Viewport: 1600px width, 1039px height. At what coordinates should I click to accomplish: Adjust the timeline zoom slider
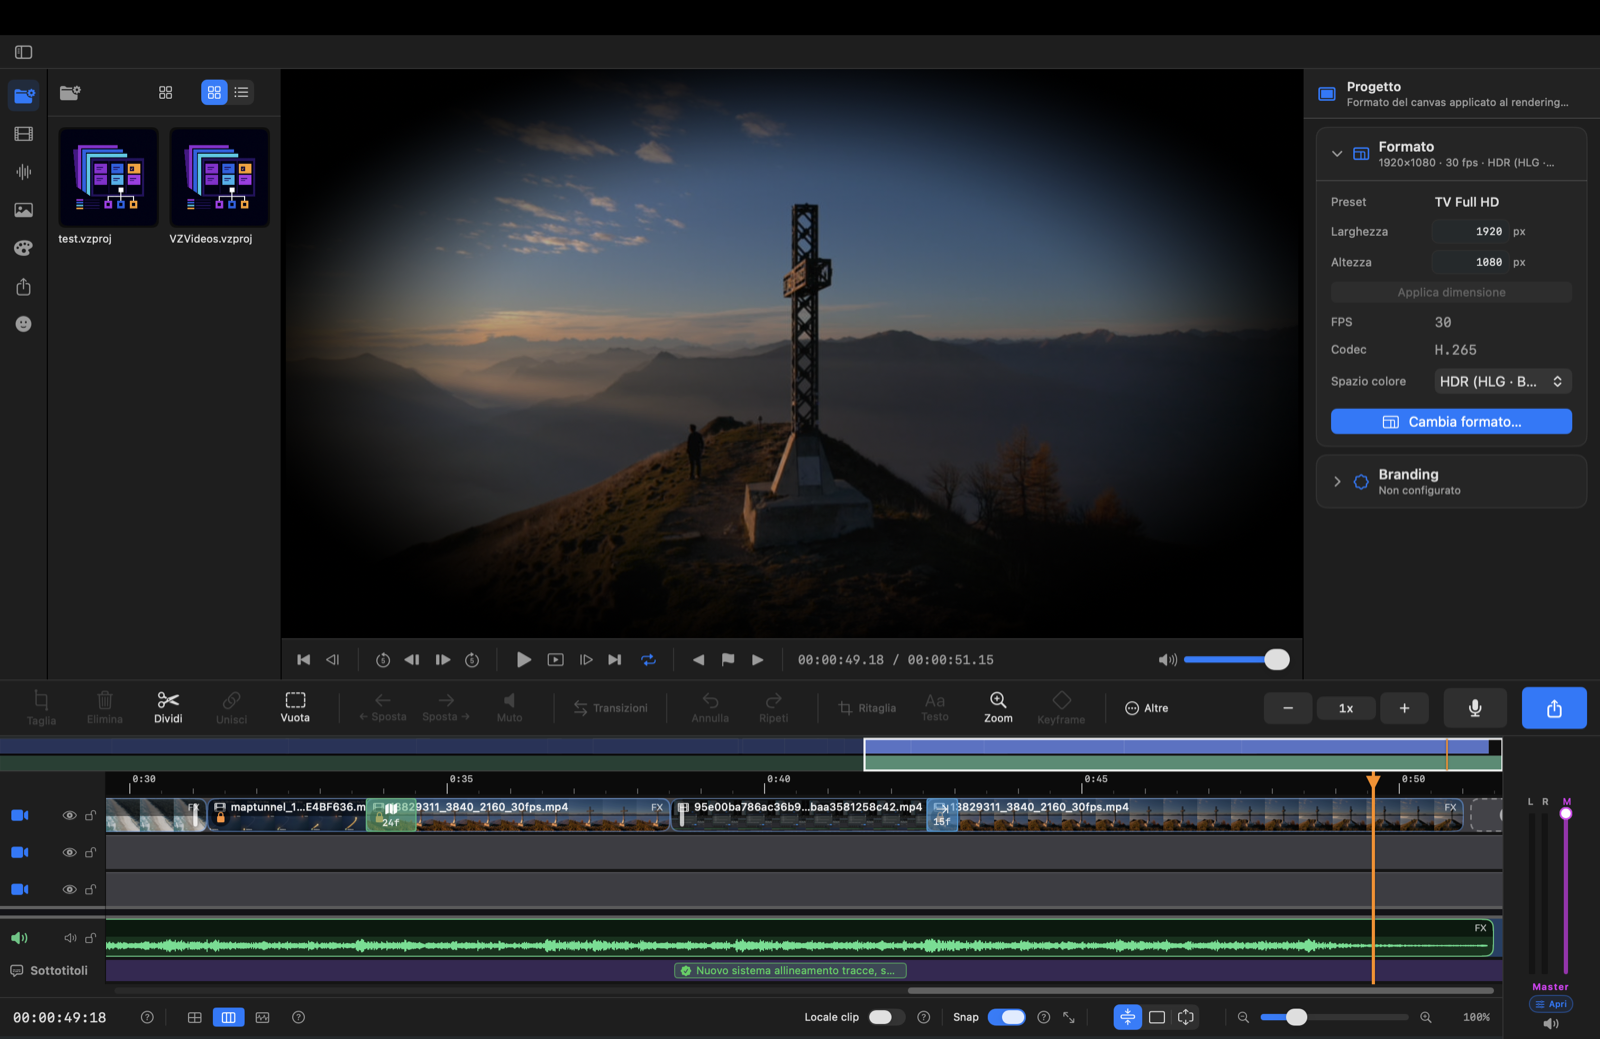click(x=1333, y=1017)
